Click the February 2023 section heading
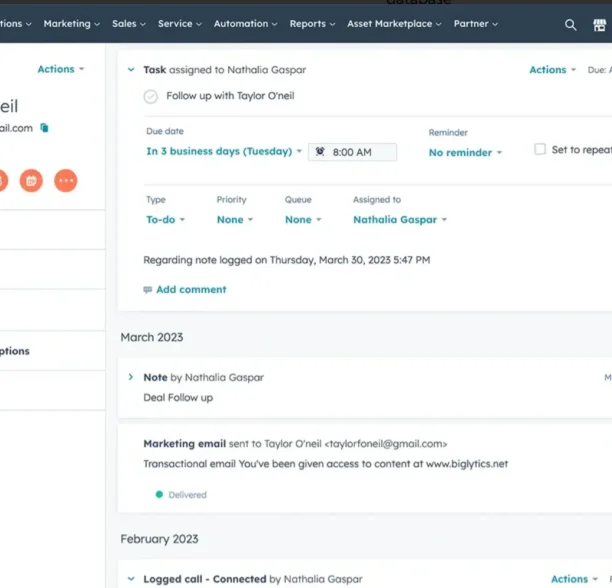This screenshot has height=588, width=612. tap(159, 539)
